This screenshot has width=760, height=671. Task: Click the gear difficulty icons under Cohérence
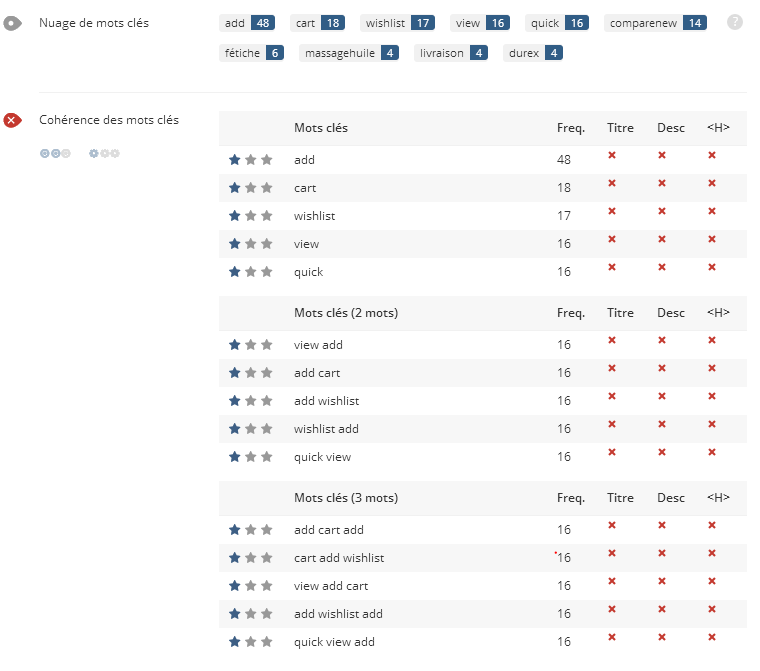[x=104, y=154]
